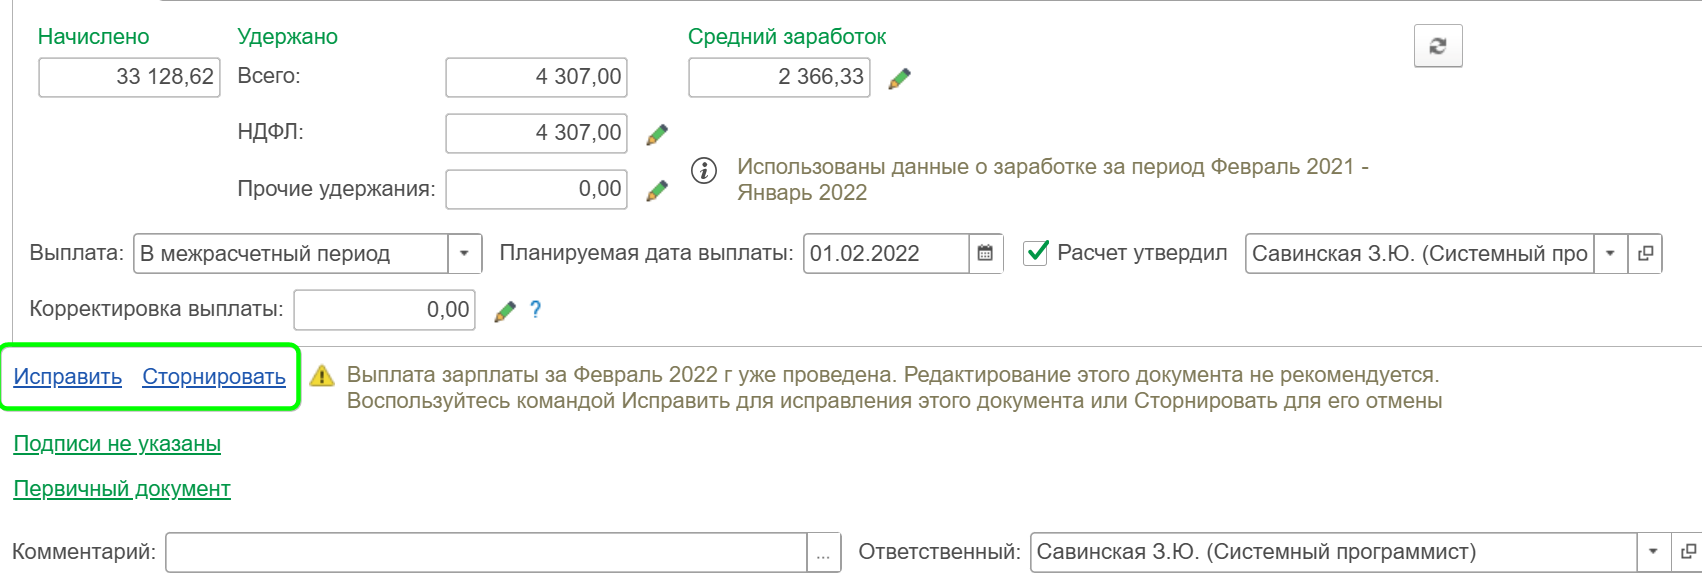Open the Ответственный dropdown arrow
The height and width of the screenshot is (576, 1702).
pyautogui.click(x=1653, y=549)
